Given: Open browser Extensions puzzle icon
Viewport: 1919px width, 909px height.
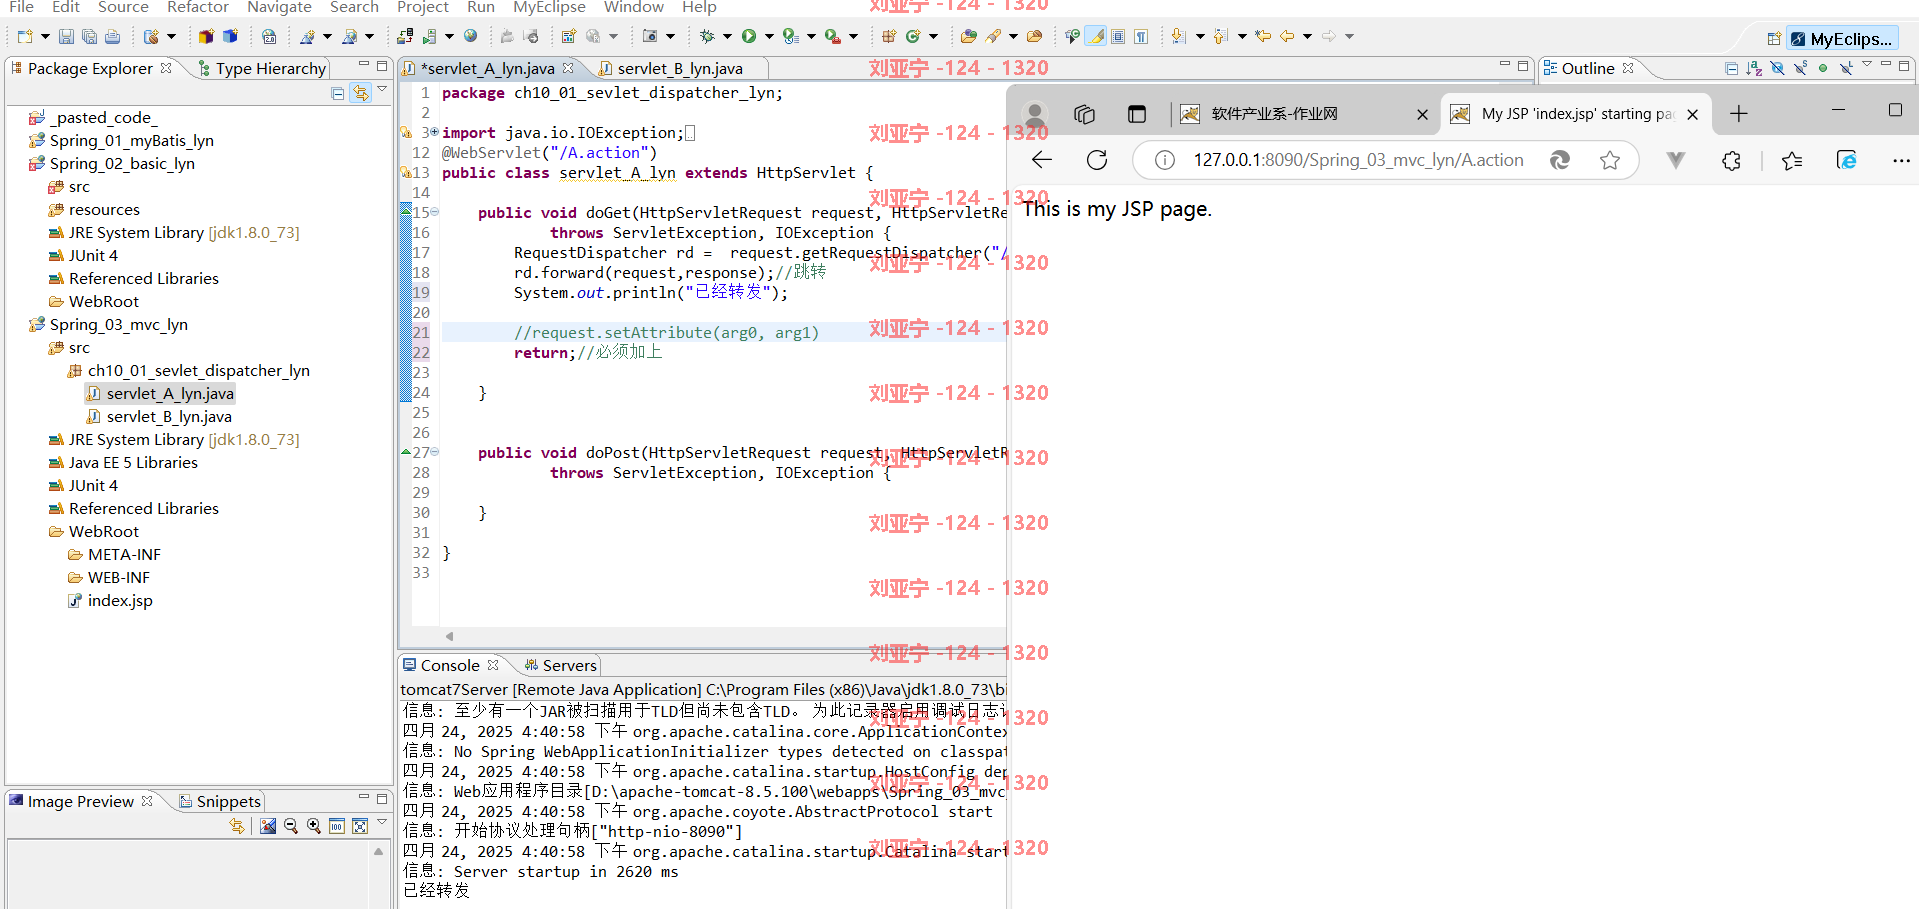Looking at the screenshot, I should pos(1731,160).
